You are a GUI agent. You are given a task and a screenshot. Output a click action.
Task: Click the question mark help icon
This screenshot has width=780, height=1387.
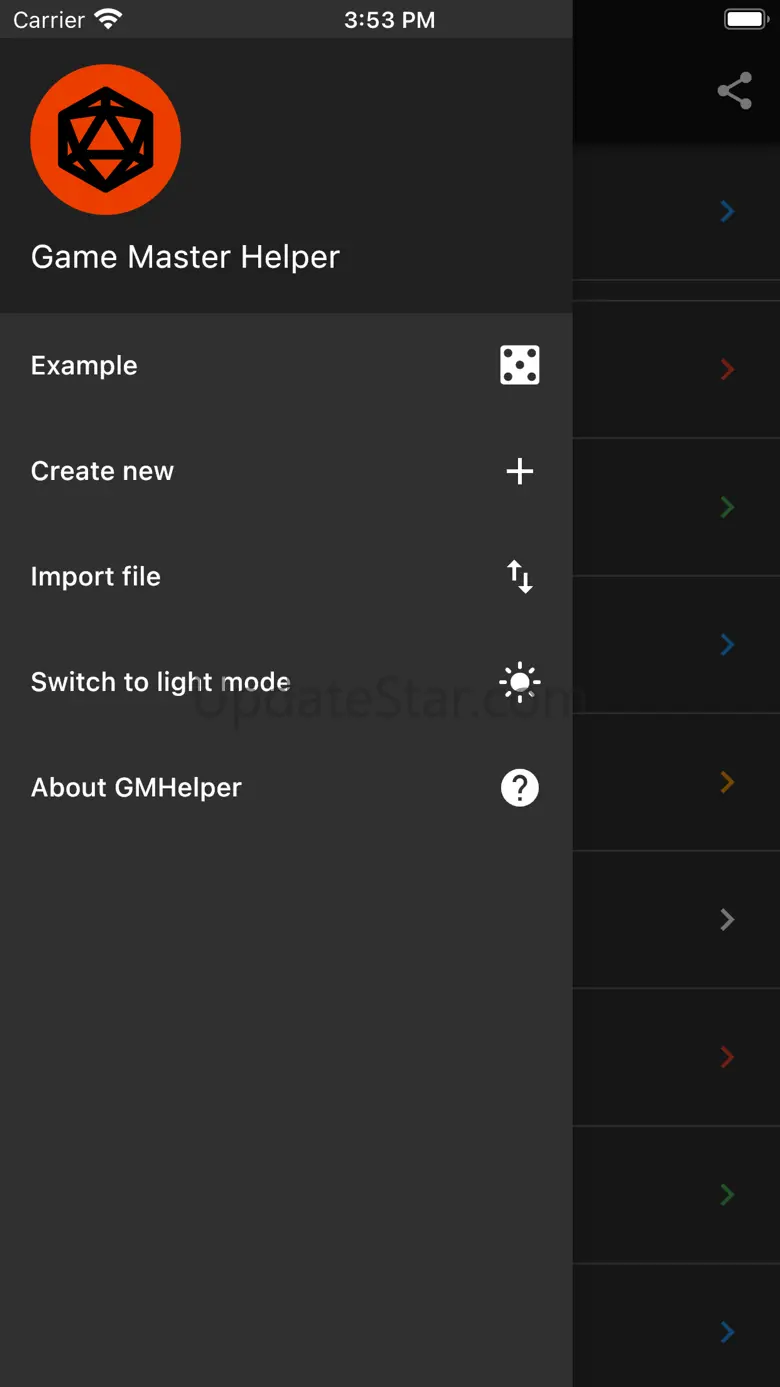coord(520,788)
